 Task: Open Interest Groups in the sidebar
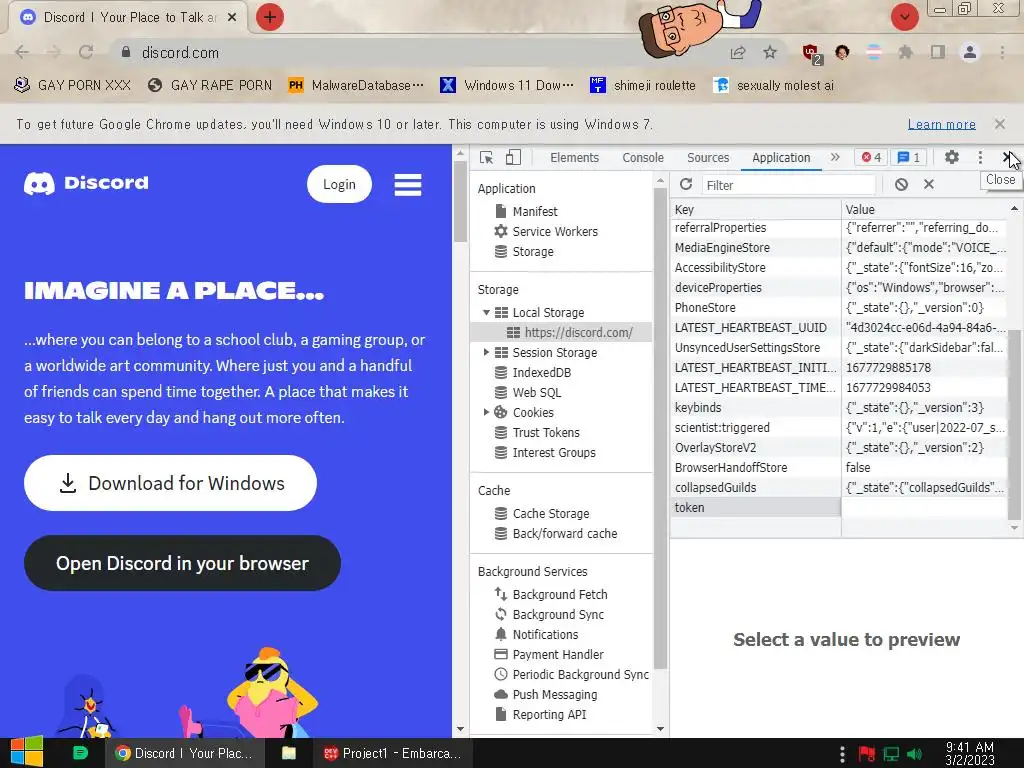point(545,453)
